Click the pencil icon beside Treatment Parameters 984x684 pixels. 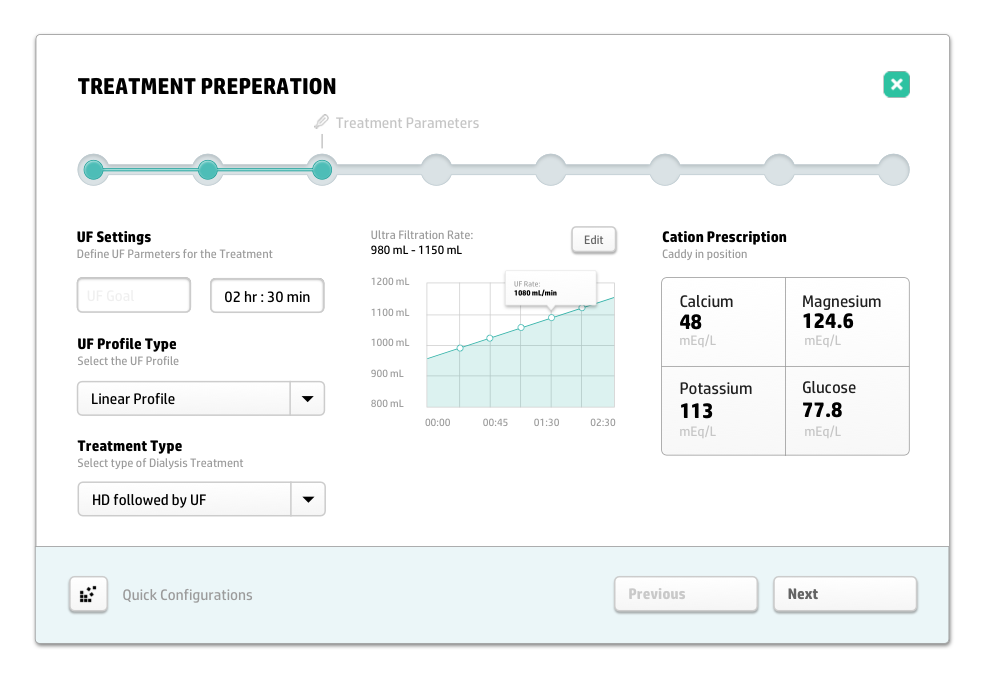[321, 122]
